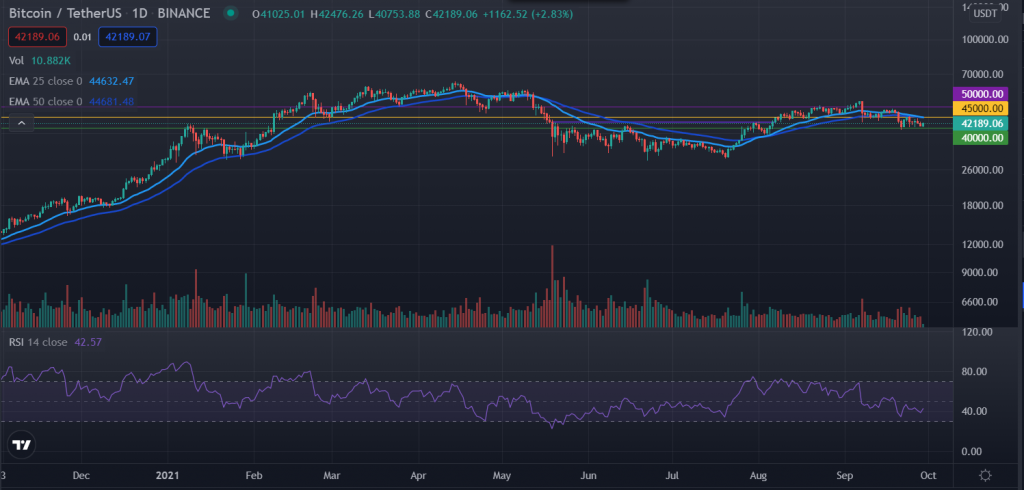Click the TradingView logo icon
The image size is (1024, 490).
pyautogui.click(x=22, y=445)
